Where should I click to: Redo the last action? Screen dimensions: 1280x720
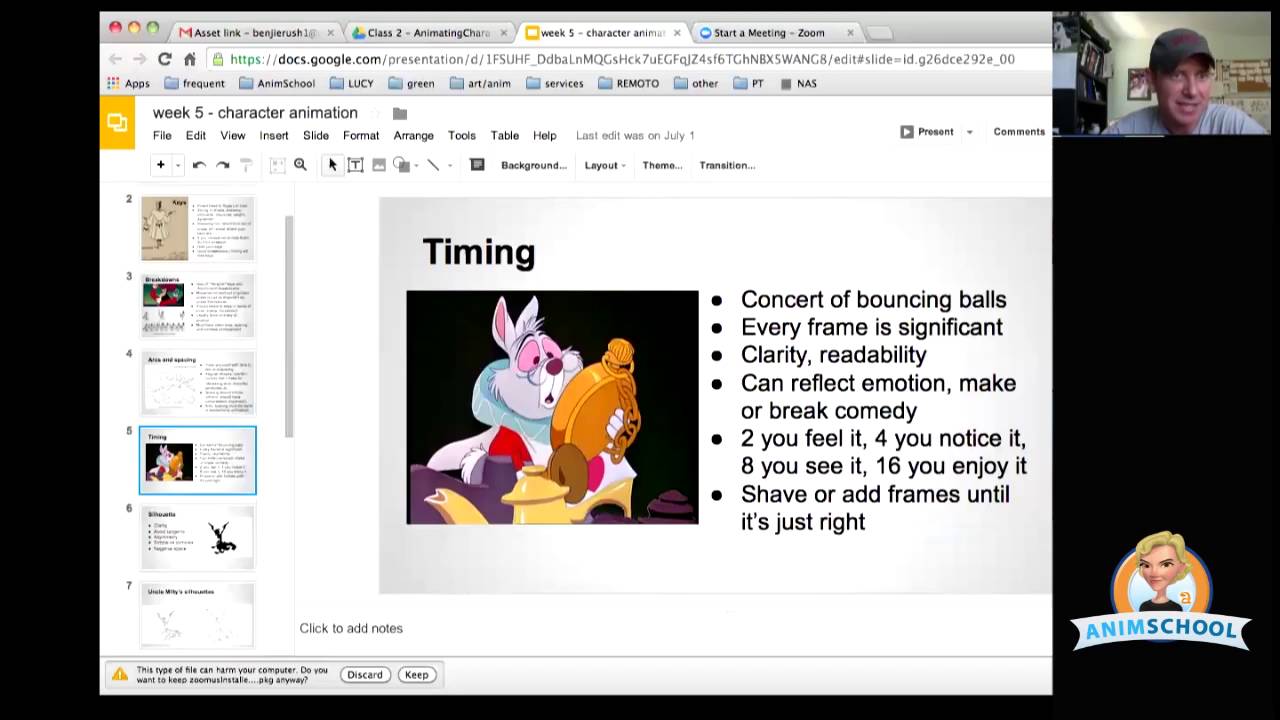click(223, 165)
